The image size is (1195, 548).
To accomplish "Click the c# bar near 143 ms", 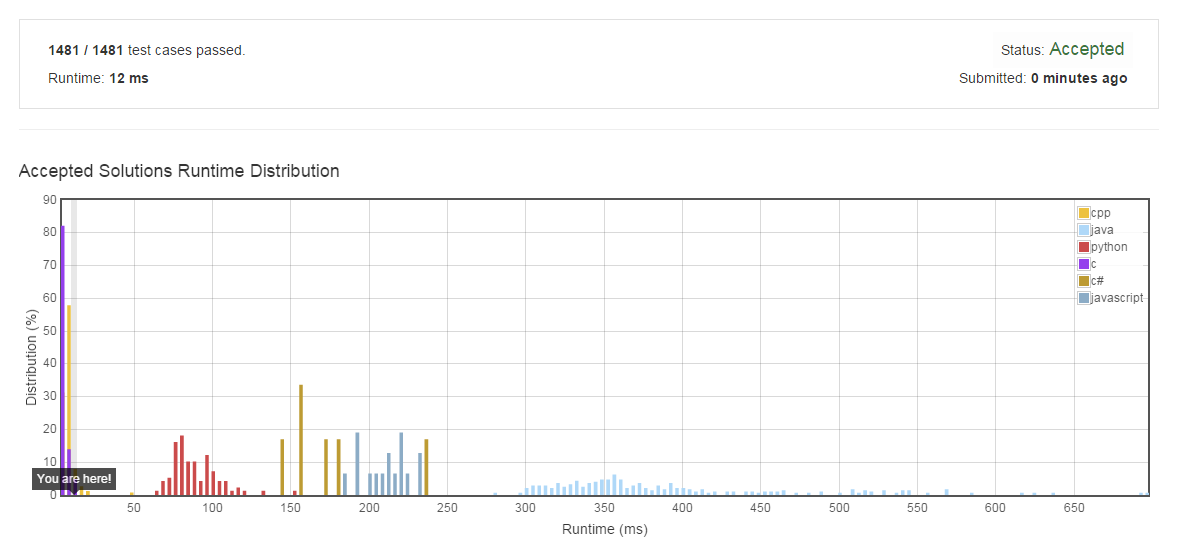I will (x=282, y=467).
